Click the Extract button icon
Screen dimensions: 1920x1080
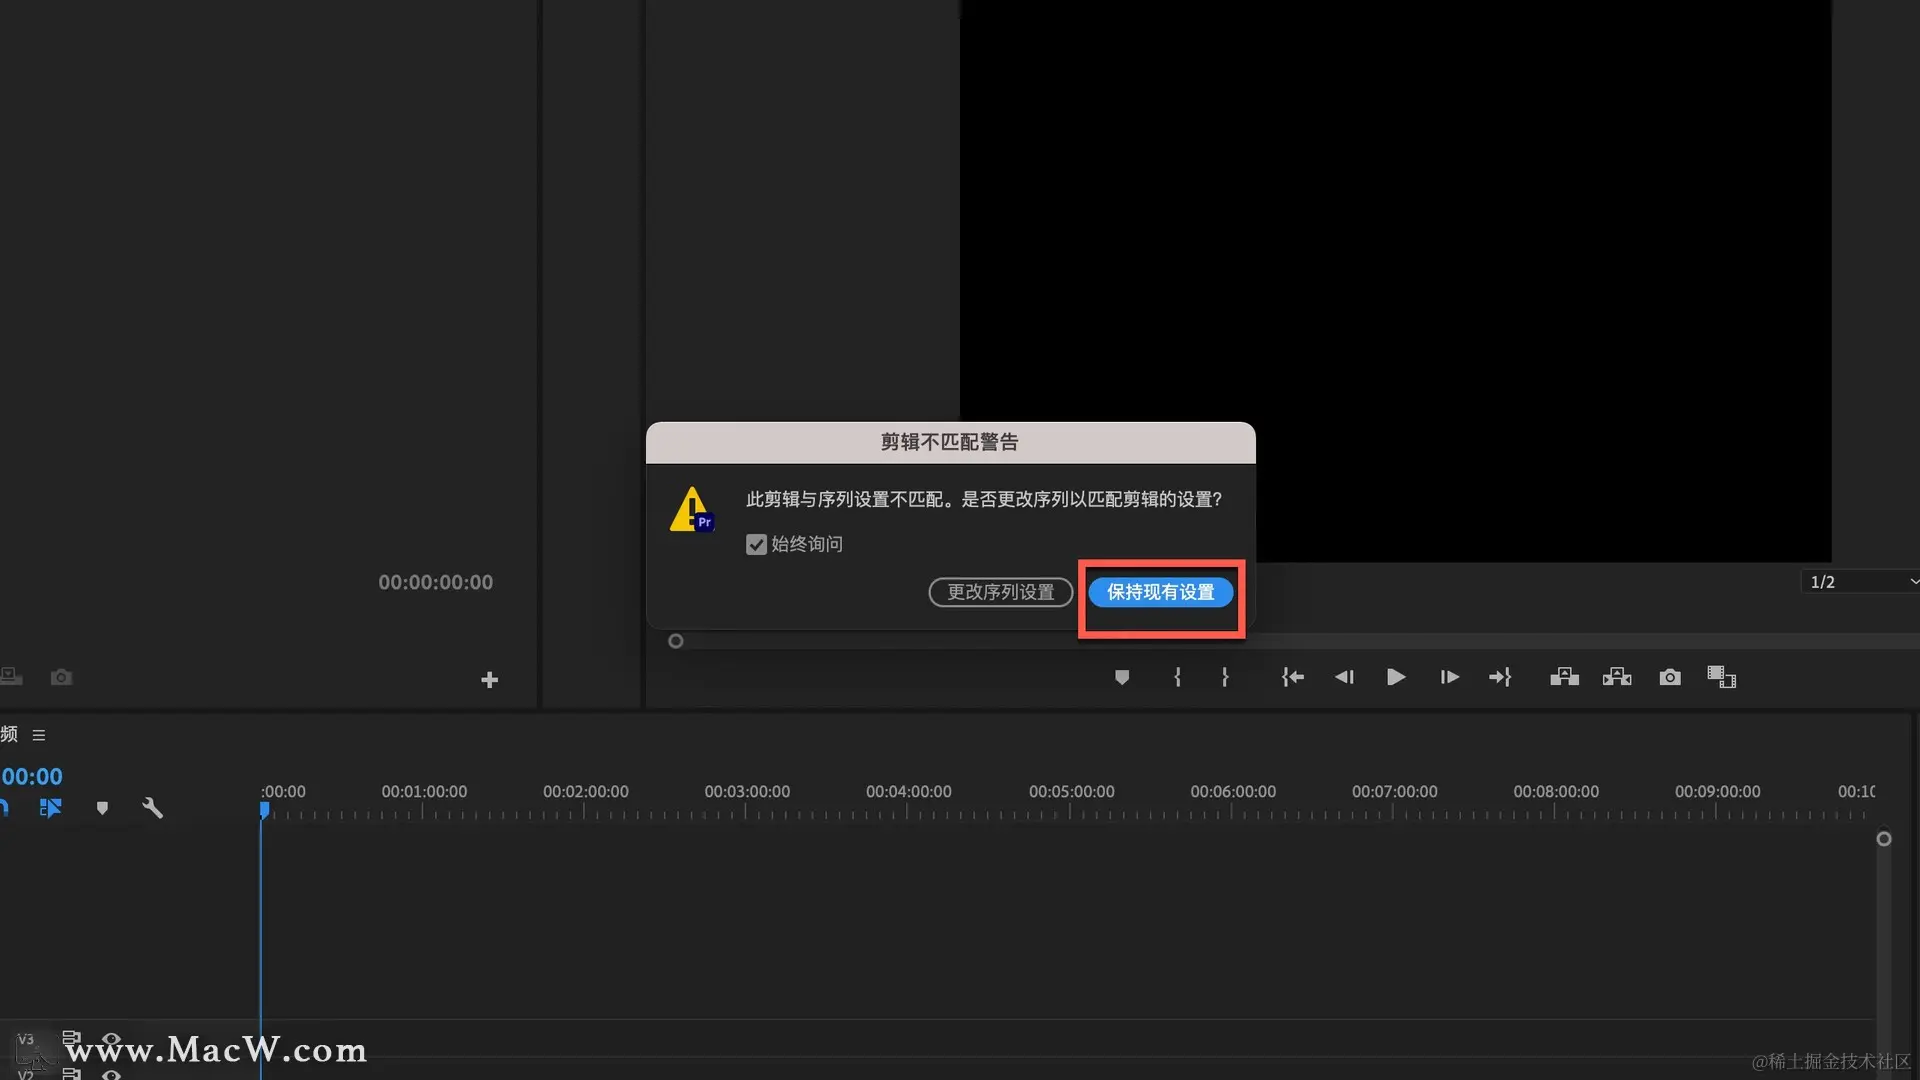(1617, 677)
